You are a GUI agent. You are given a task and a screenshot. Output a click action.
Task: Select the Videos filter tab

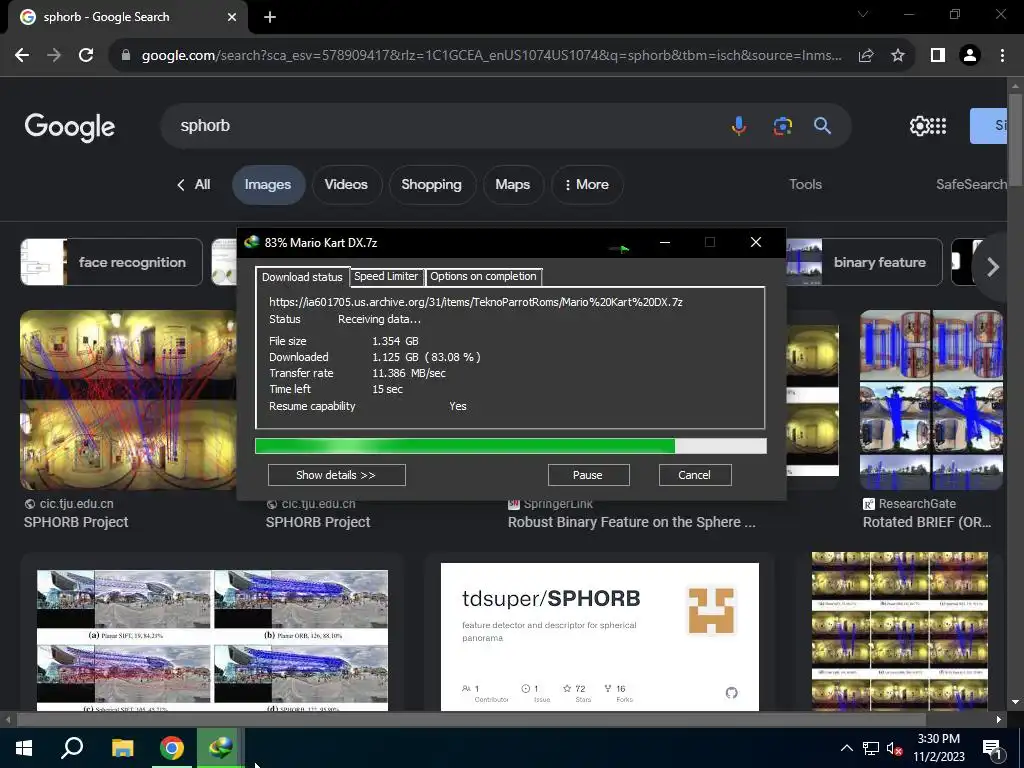(346, 185)
